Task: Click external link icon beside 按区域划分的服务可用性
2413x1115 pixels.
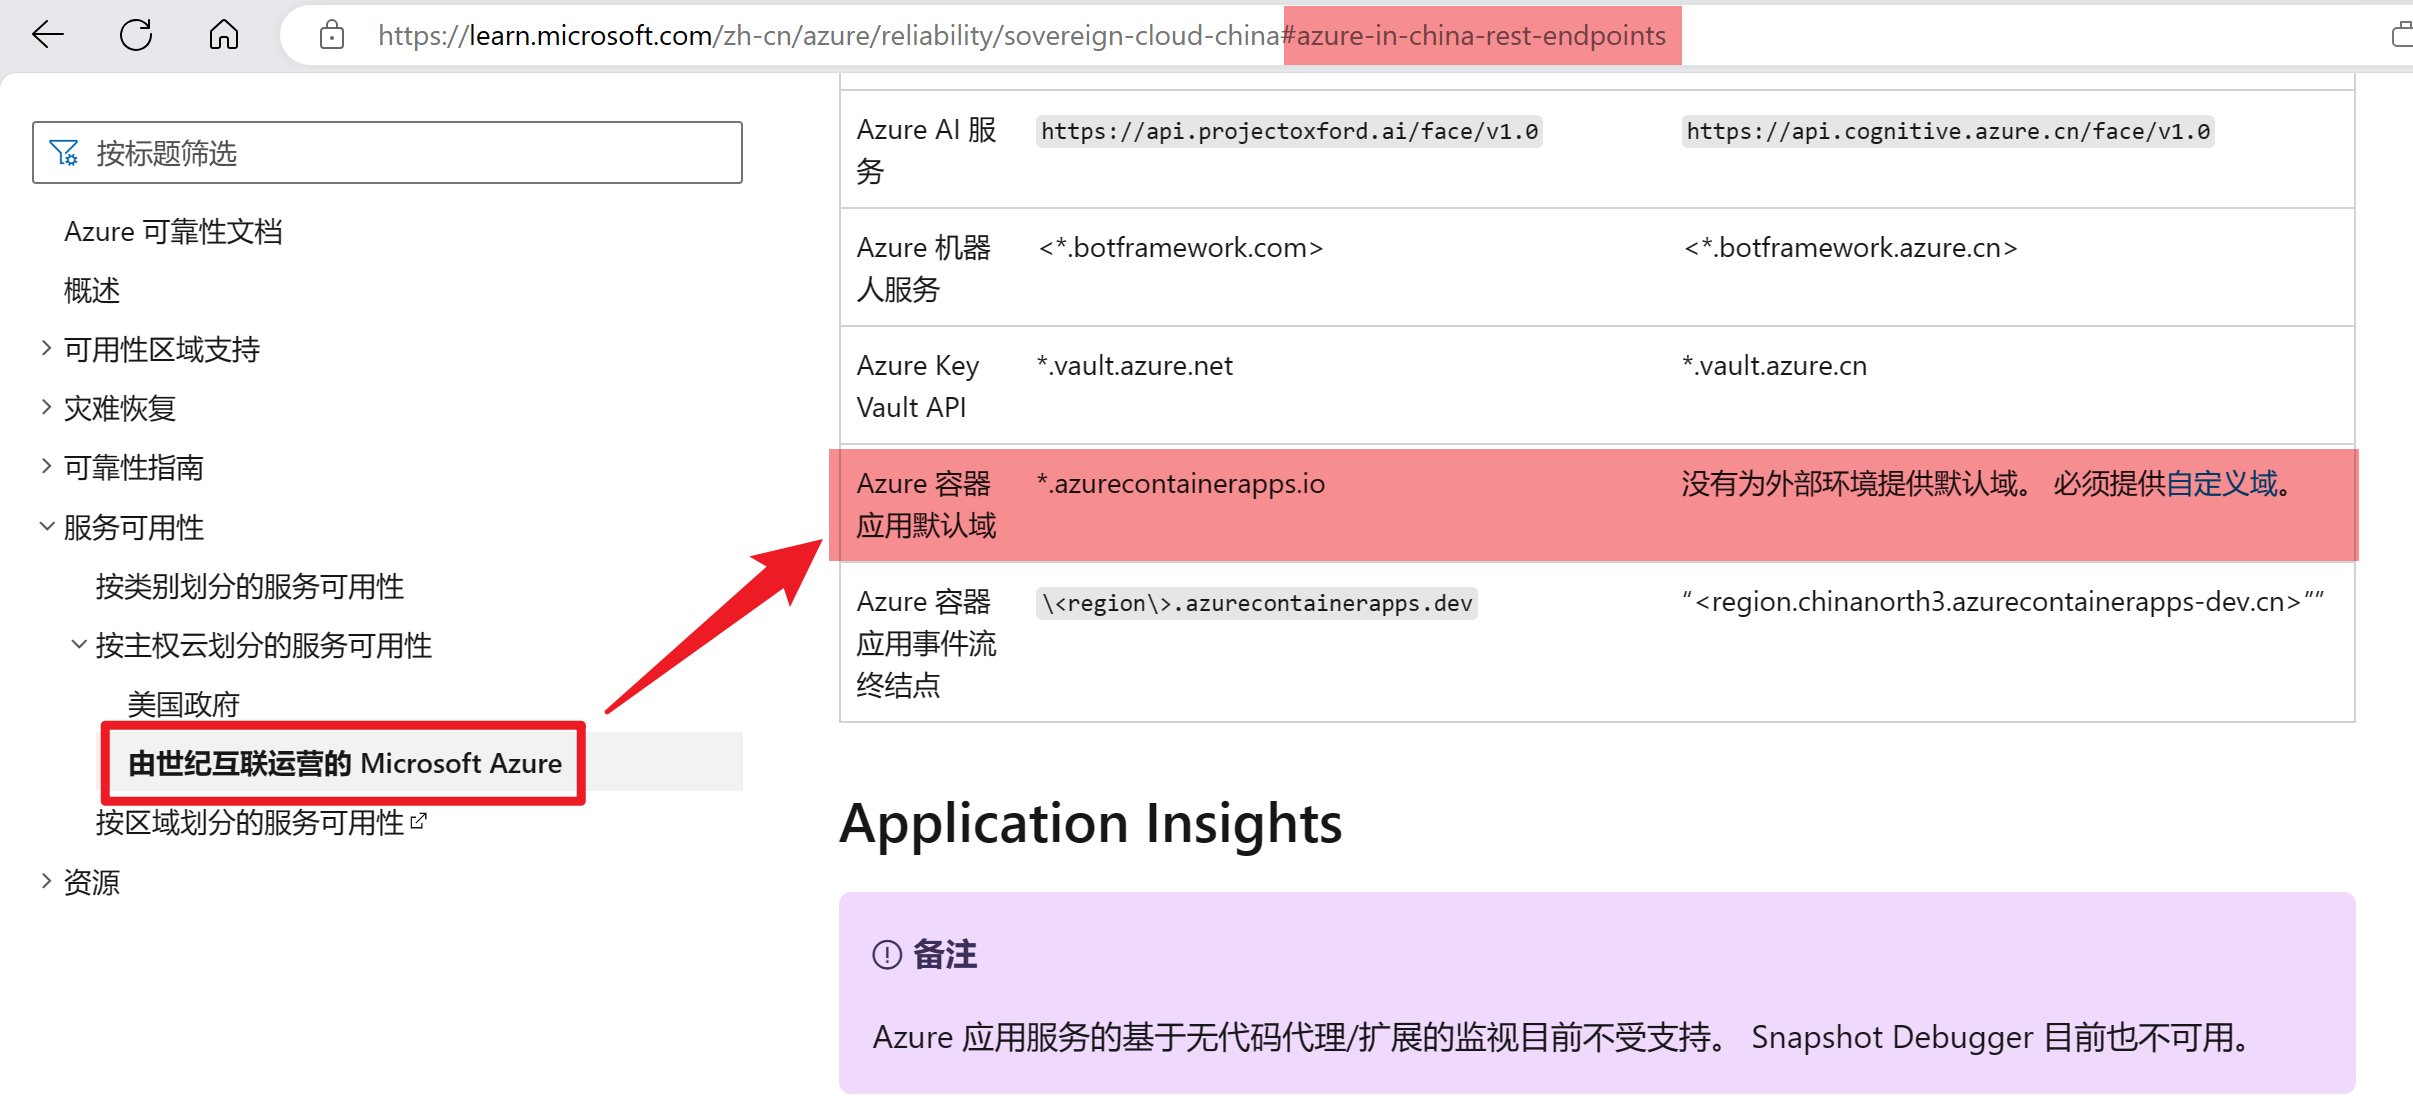Action: [418, 822]
